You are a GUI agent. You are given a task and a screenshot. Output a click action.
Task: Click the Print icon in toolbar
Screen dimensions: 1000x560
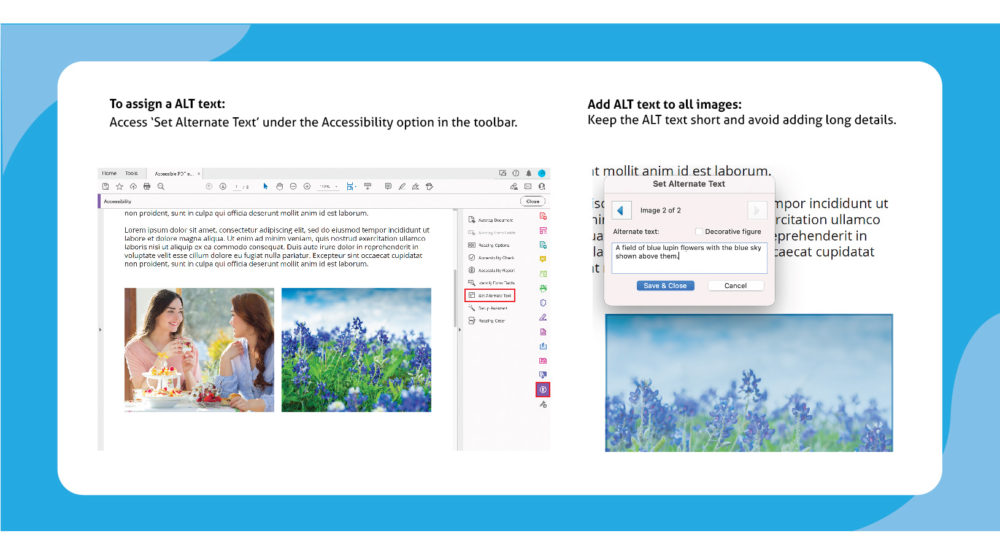[147, 187]
